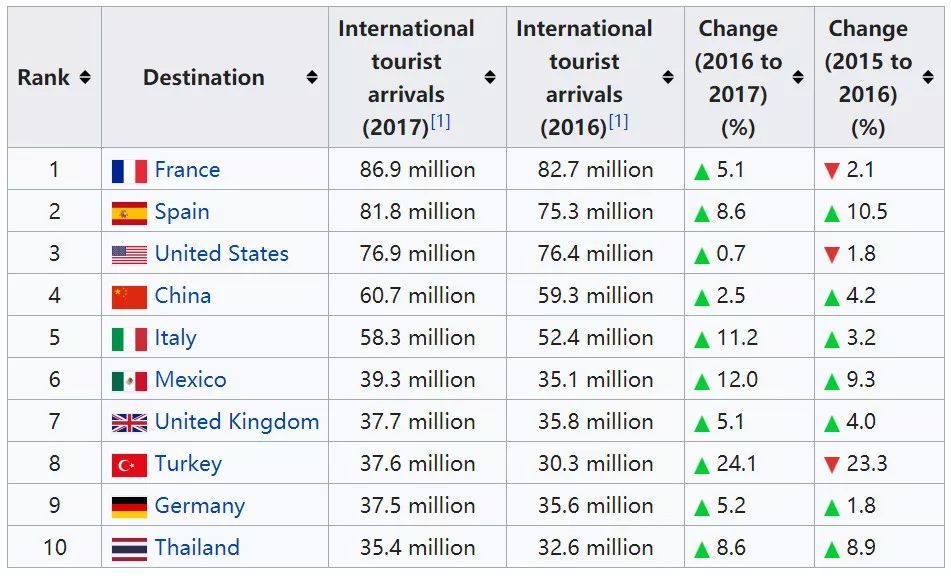Open citation [1] in the 2016 arrivals header
The width and height of the screenshot is (951, 576).
point(618,122)
